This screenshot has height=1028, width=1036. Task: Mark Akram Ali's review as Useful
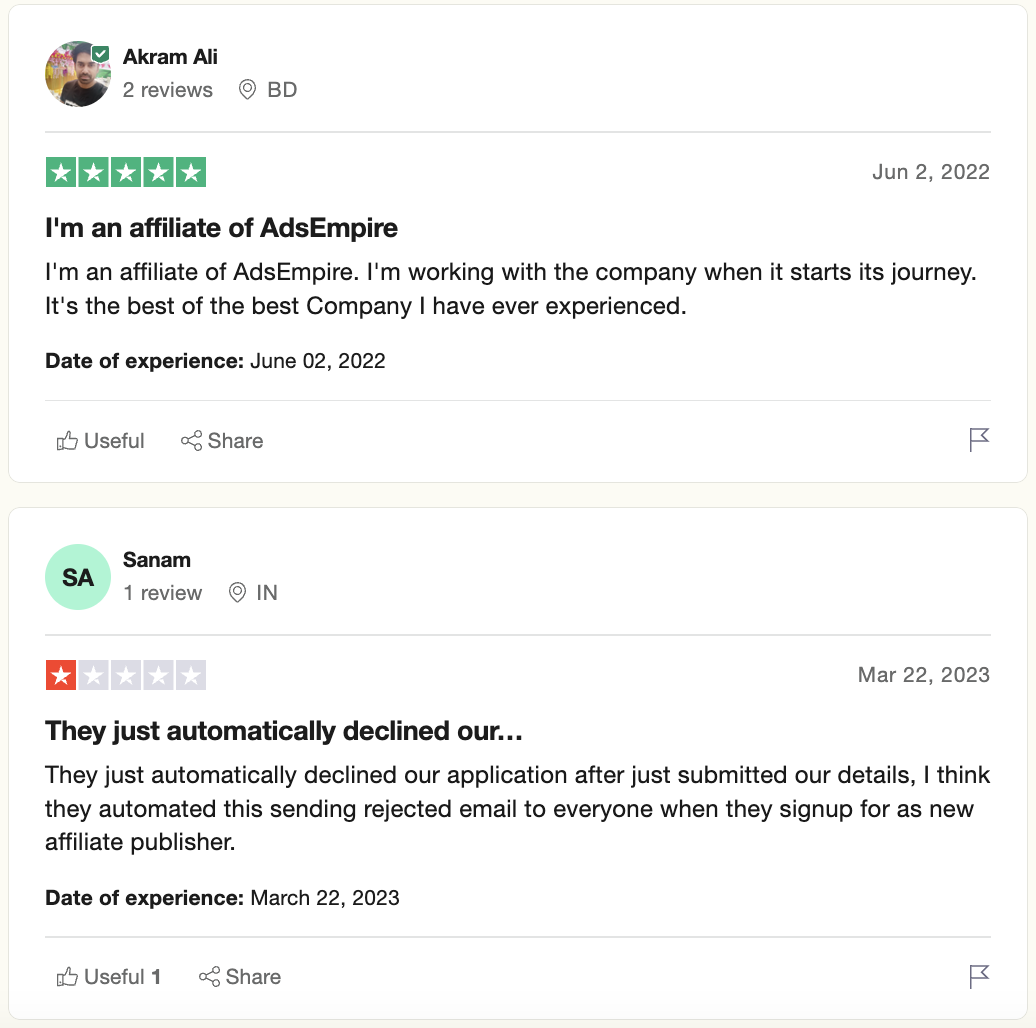[101, 441]
